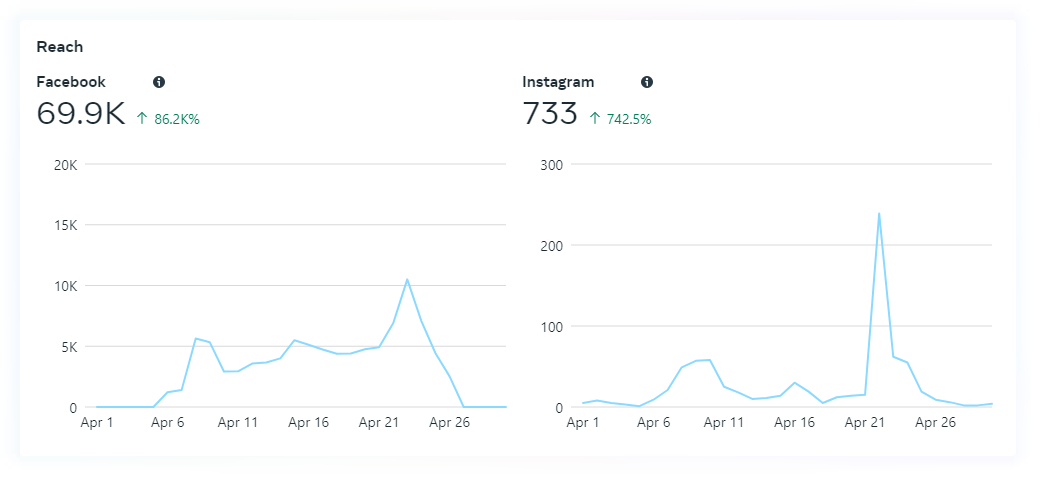
Task: Click the 742.5% Instagram growth percentage
Action: click(629, 119)
